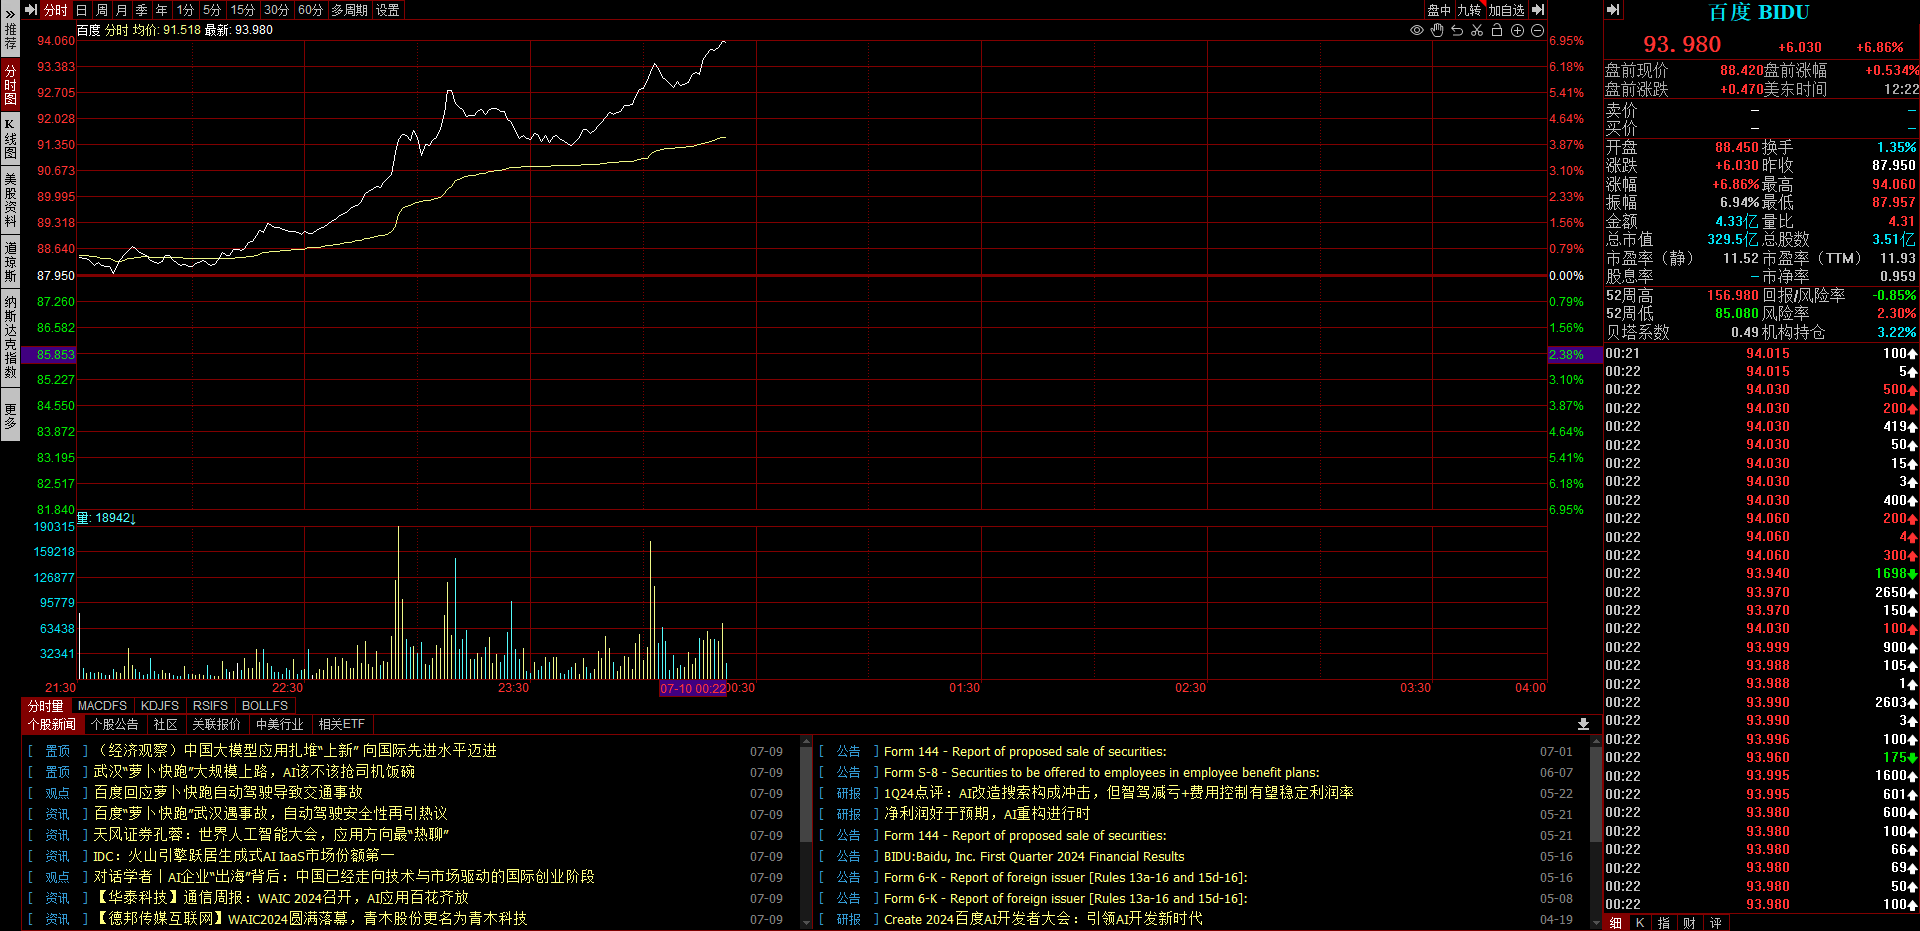Open 纳斯达克指数 in the left sidebar
The image size is (1920, 931).
click(x=10, y=338)
